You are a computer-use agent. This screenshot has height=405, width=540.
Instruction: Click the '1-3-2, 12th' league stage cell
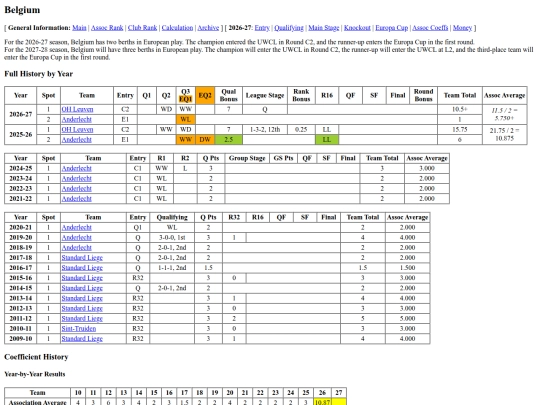[264, 129]
